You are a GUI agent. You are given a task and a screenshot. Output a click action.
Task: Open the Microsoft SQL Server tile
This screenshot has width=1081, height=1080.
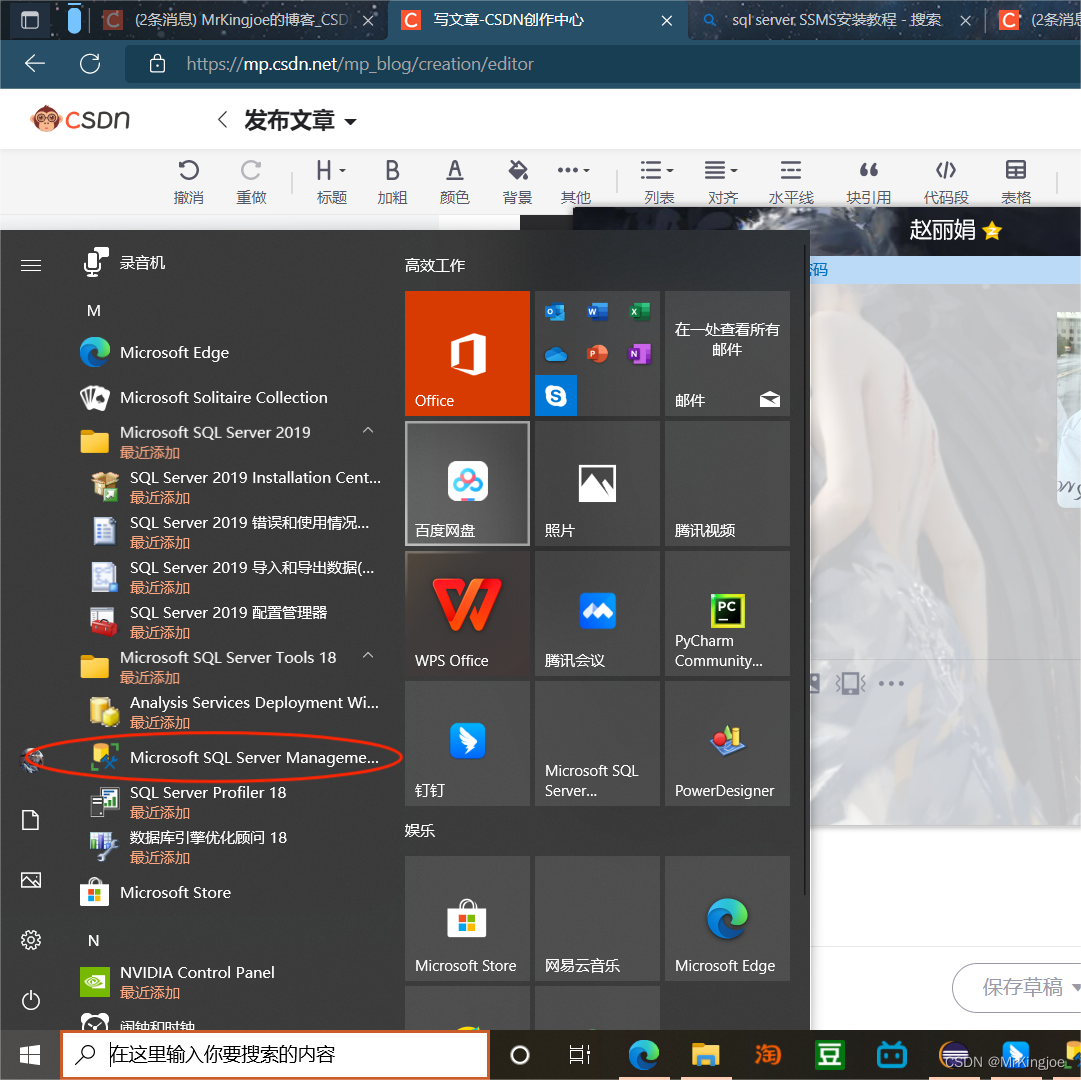[597, 743]
